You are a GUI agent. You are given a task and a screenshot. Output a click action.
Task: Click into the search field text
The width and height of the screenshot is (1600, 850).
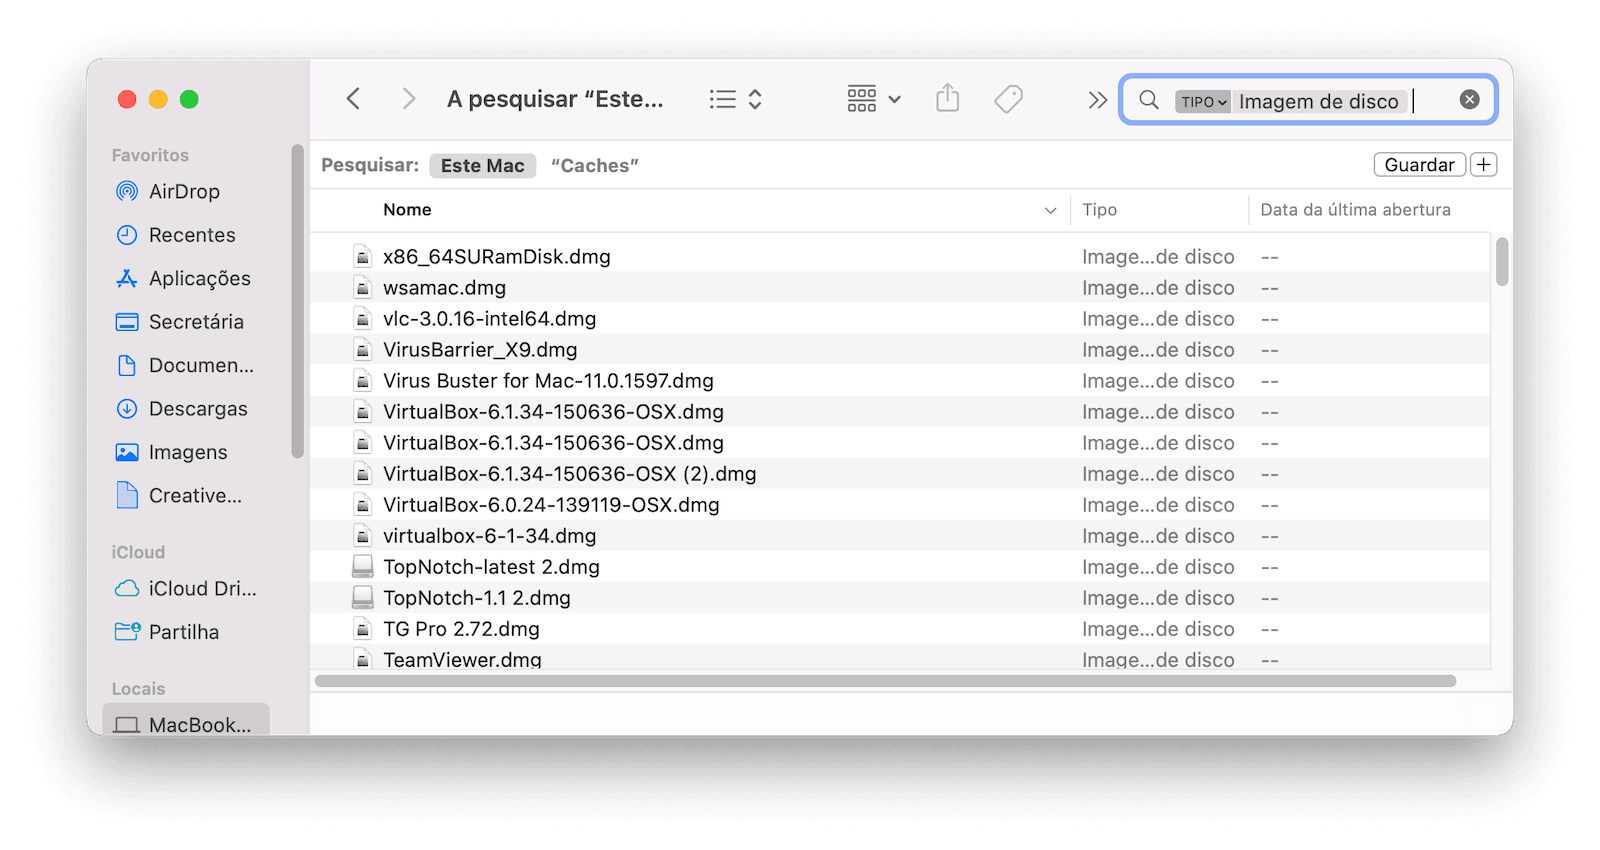[1318, 101]
